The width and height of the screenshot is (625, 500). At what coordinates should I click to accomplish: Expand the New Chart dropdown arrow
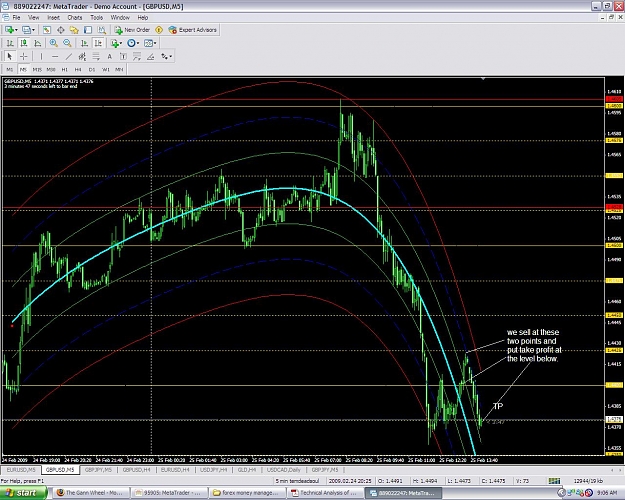click(16, 30)
